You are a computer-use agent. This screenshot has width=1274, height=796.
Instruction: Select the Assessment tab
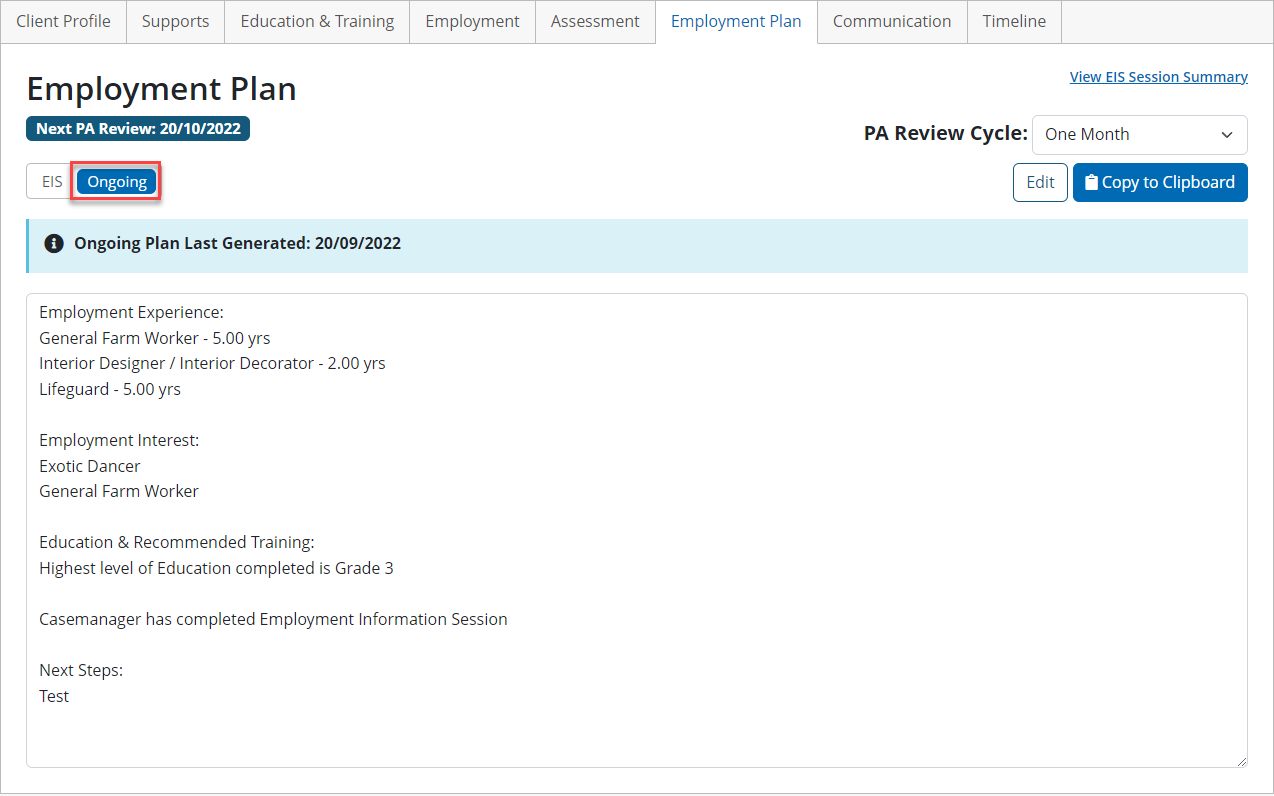(595, 21)
